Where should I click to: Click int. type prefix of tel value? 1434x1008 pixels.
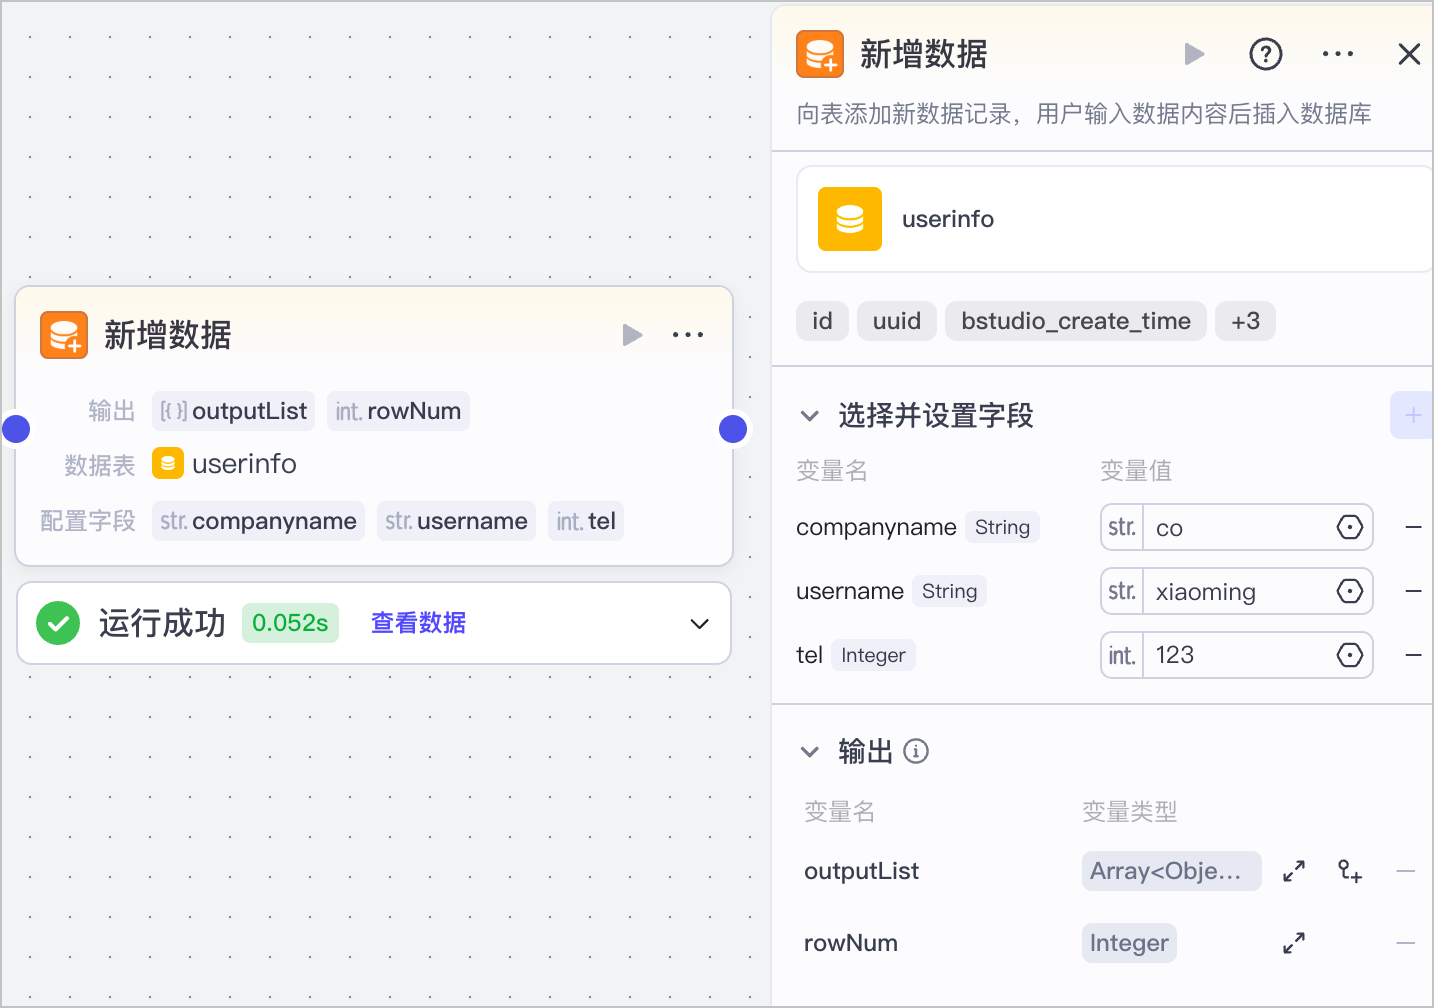[1122, 655]
